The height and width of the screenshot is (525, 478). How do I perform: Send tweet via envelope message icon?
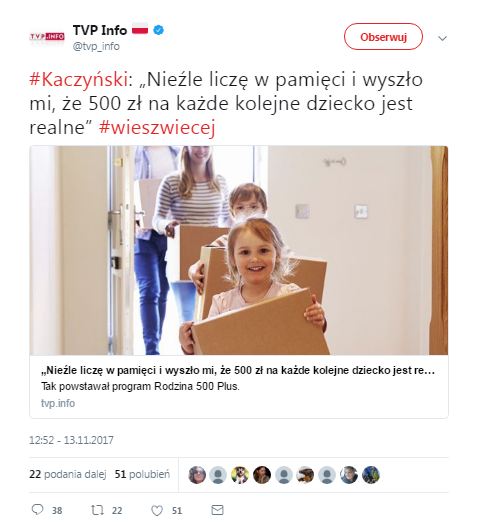pyautogui.click(x=218, y=510)
